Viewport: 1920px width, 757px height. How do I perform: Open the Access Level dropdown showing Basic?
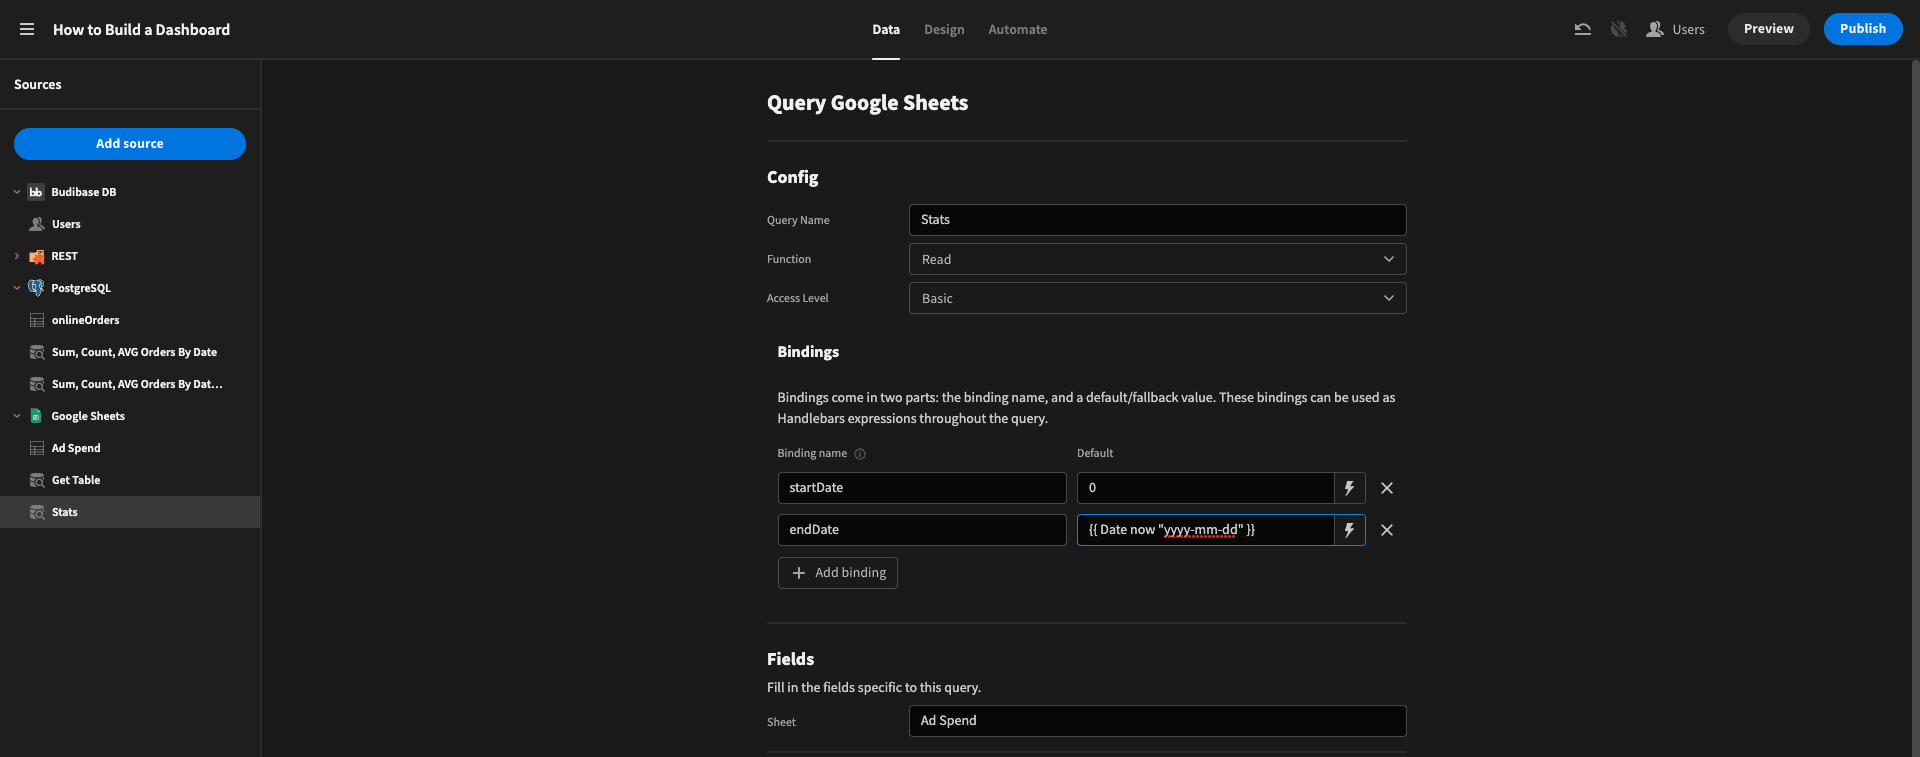click(x=1157, y=298)
